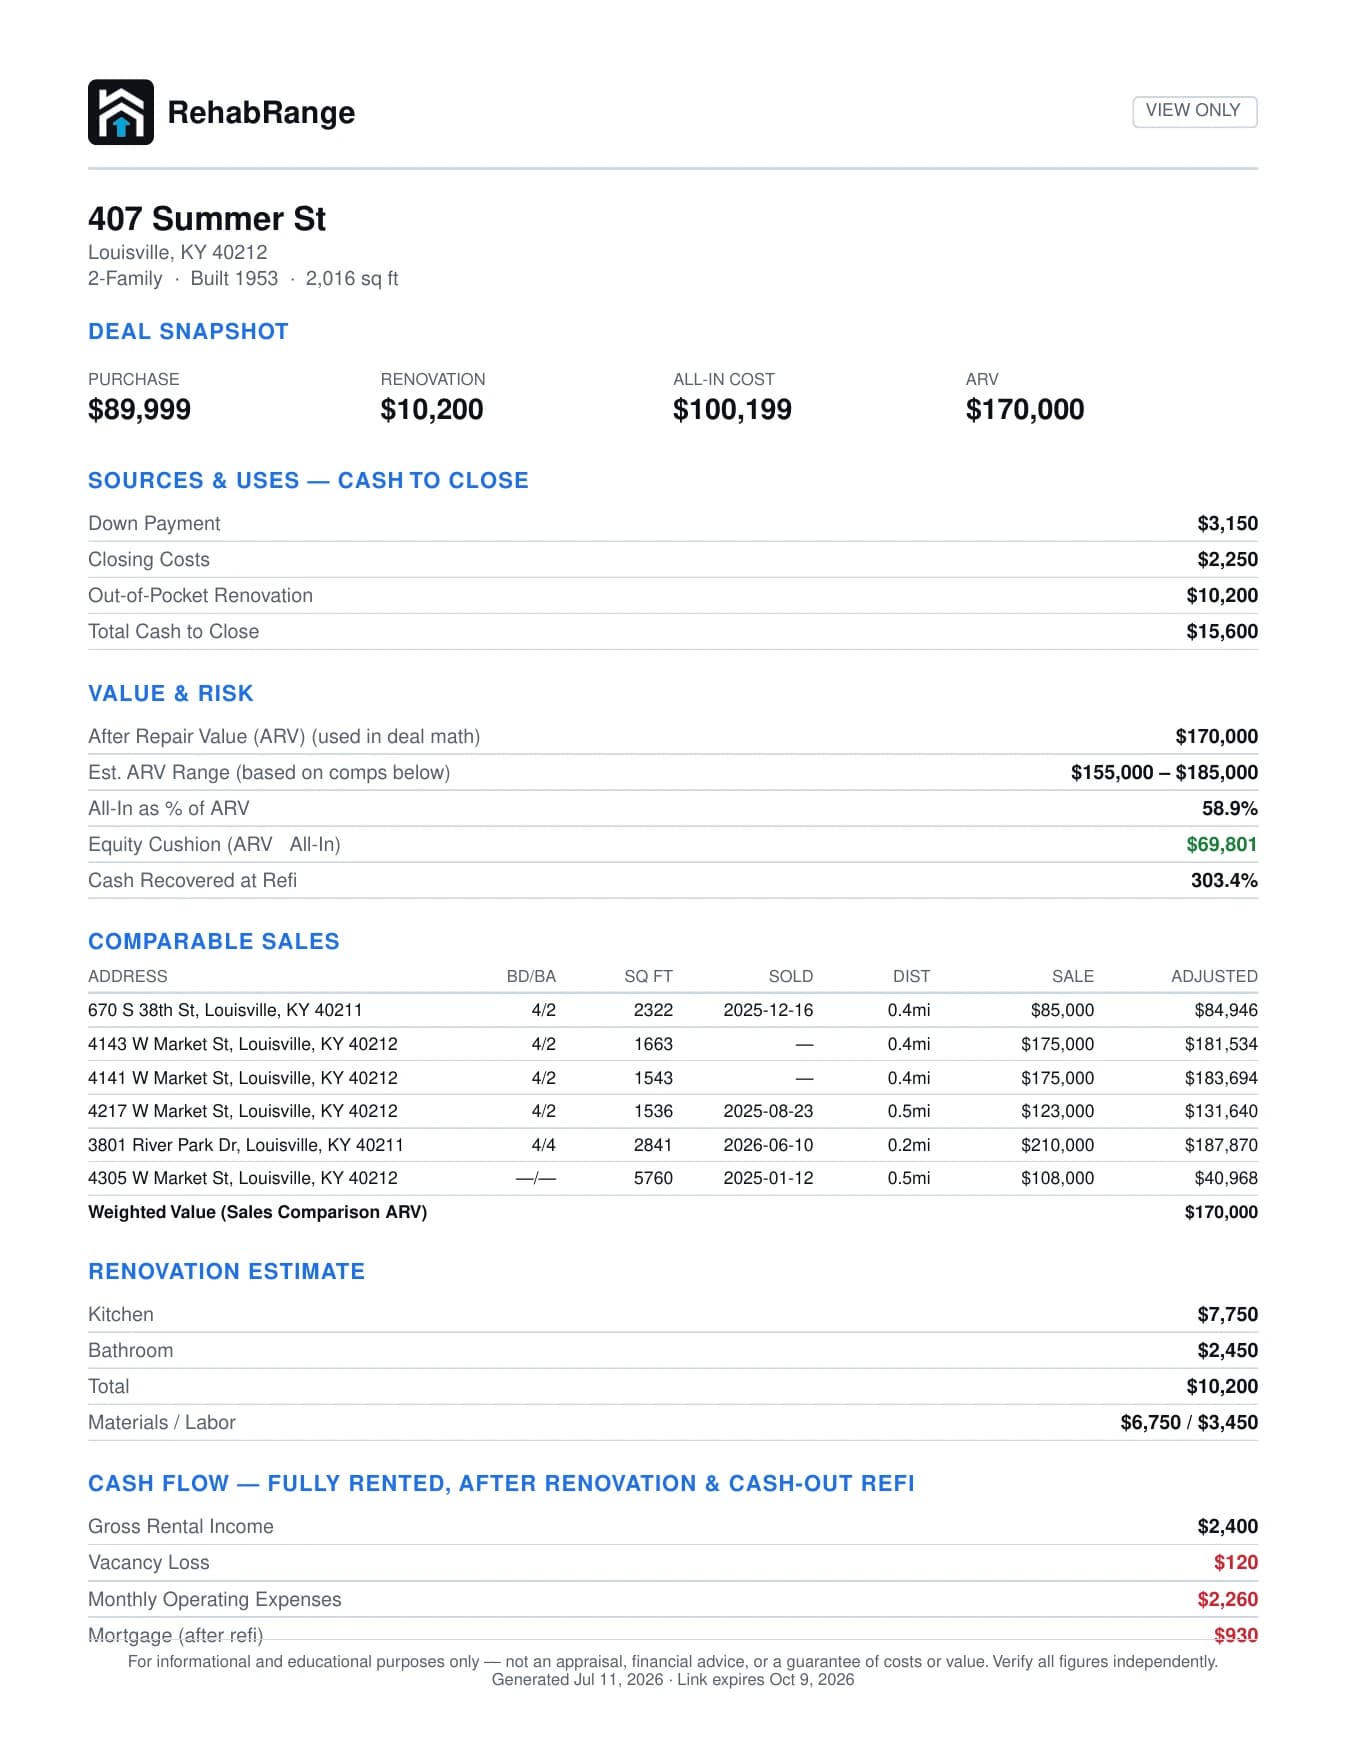Click the COMPARABLE SALES section heading
1347x1743 pixels.
tap(214, 941)
